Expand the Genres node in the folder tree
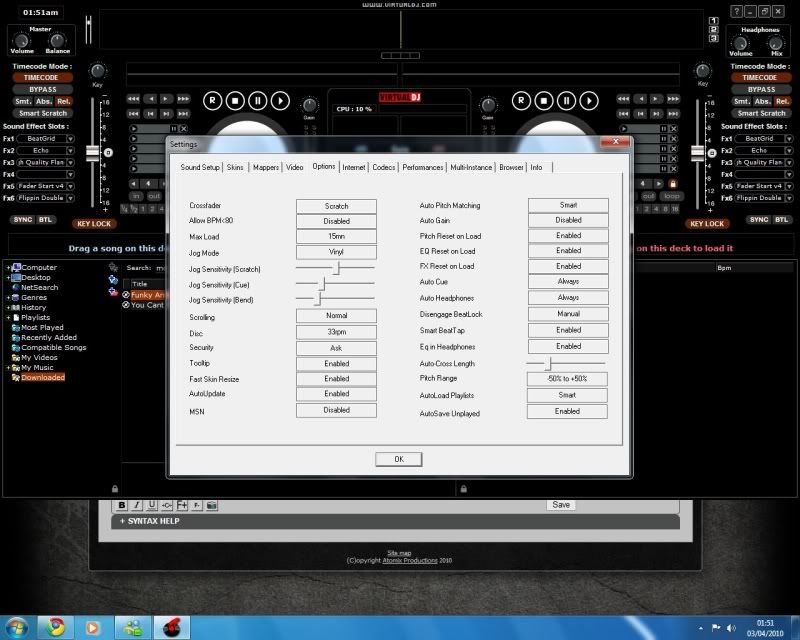800x640 pixels. coord(8,298)
